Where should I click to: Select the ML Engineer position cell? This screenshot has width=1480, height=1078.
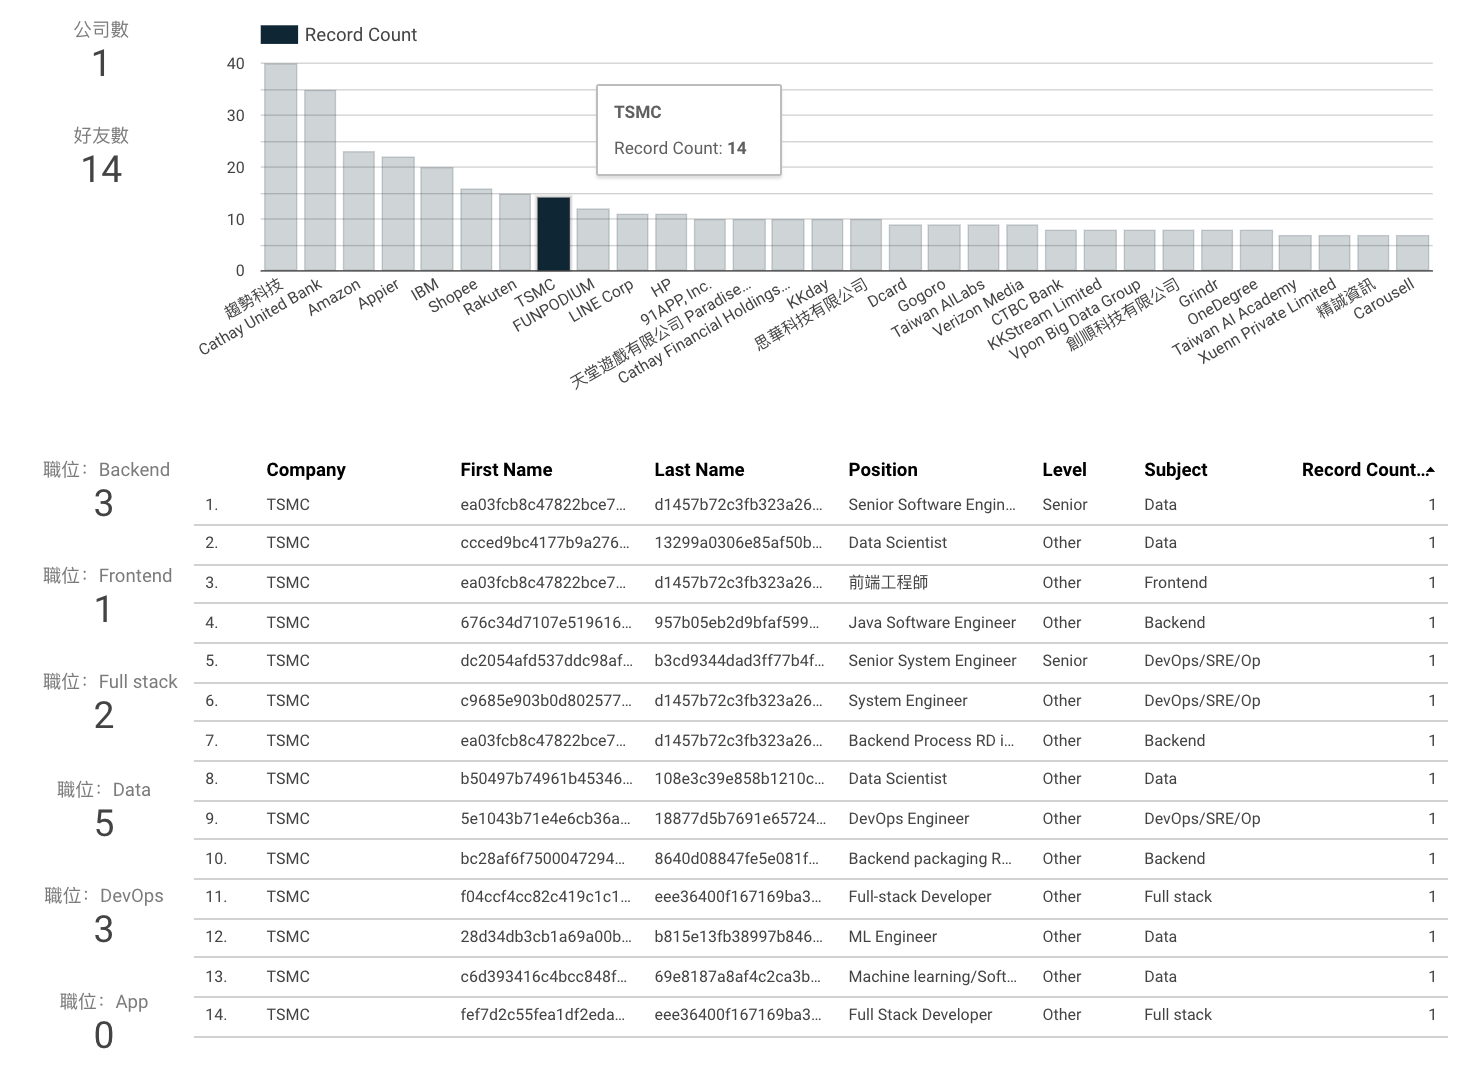pyautogui.click(x=893, y=937)
